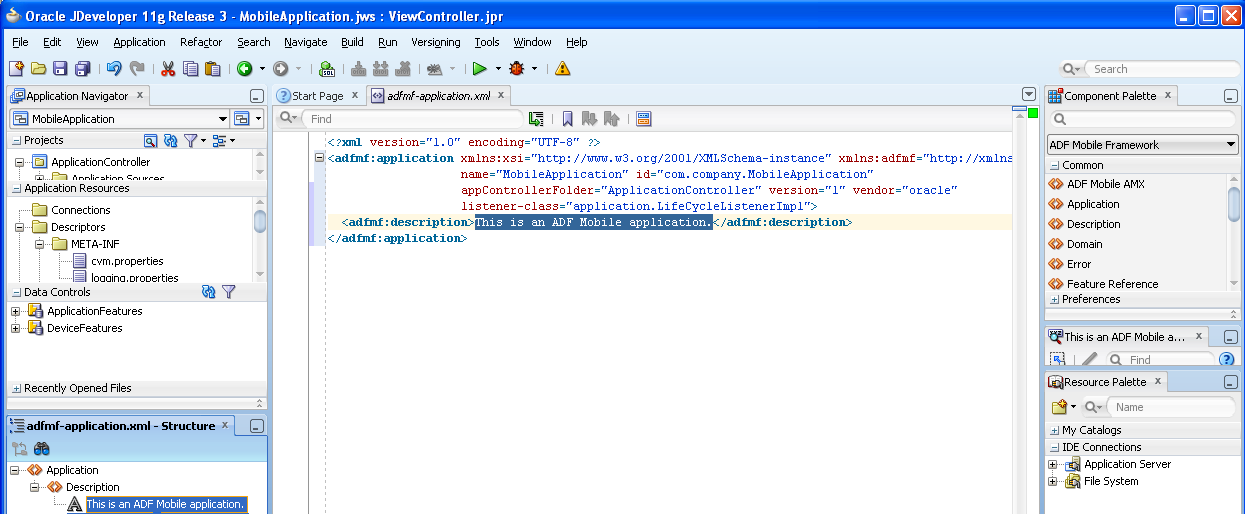Select the adfmf-application.xml editor tab

point(440,96)
